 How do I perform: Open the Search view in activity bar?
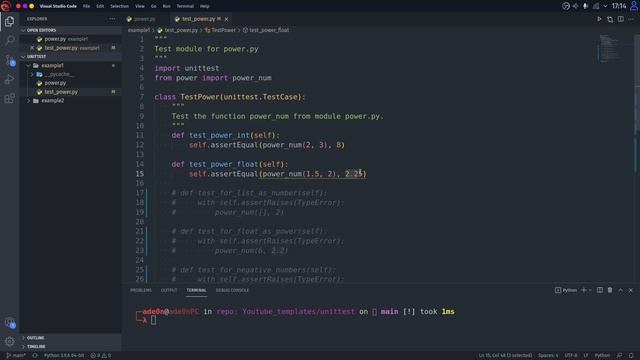(9, 40)
